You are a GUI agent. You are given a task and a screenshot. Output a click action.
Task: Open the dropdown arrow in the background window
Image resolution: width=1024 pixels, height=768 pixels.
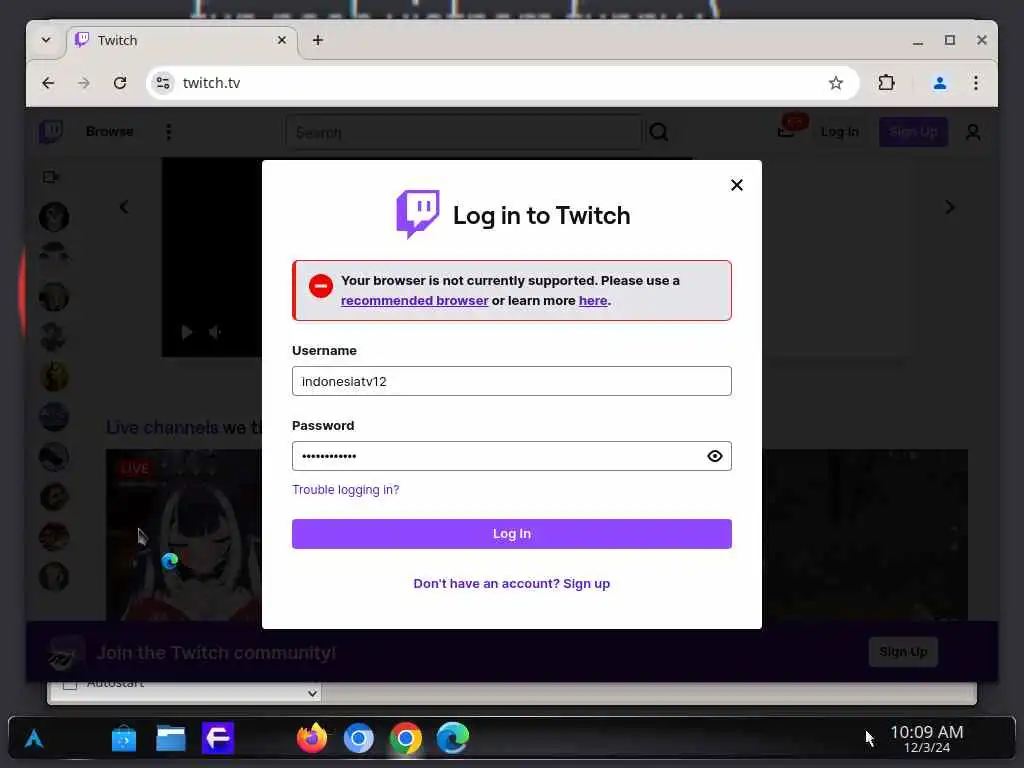pyautogui.click(x=312, y=693)
